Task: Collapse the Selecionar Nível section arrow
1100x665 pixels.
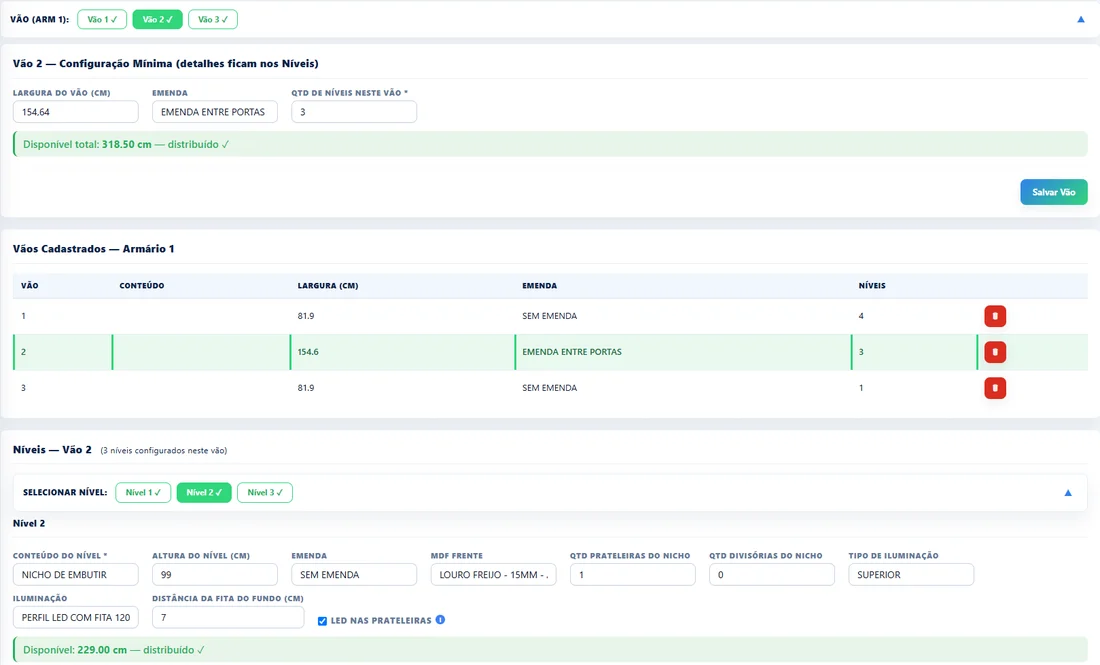Action: [x=1068, y=493]
